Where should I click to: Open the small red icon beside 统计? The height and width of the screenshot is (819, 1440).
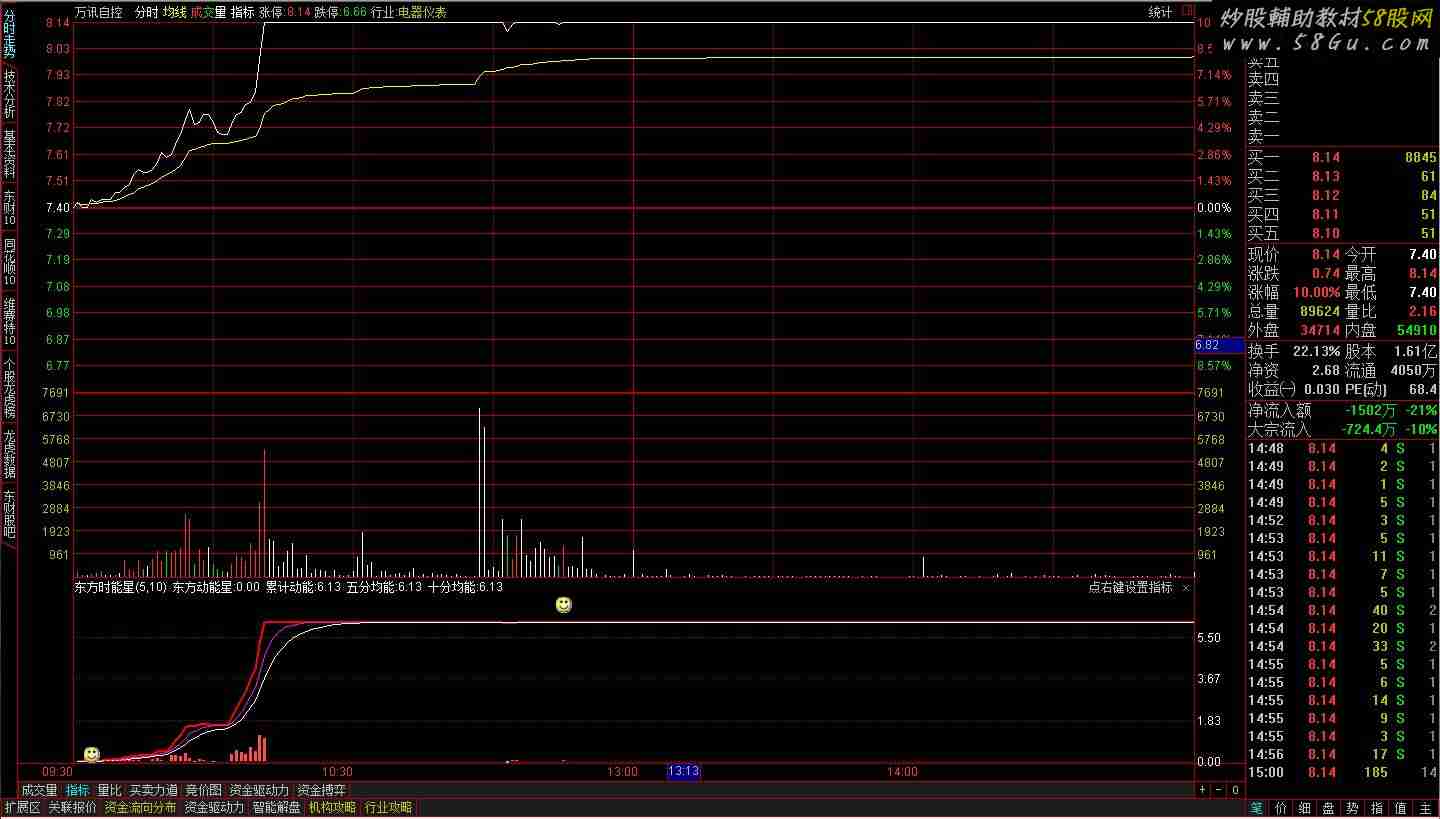[x=1188, y=11]
